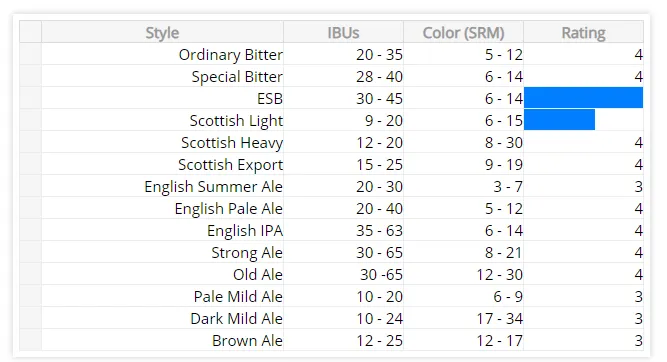This screenshot has width=667, height=362.
Task: Select the Brown Ale style cell
Action: coord(162,340)
